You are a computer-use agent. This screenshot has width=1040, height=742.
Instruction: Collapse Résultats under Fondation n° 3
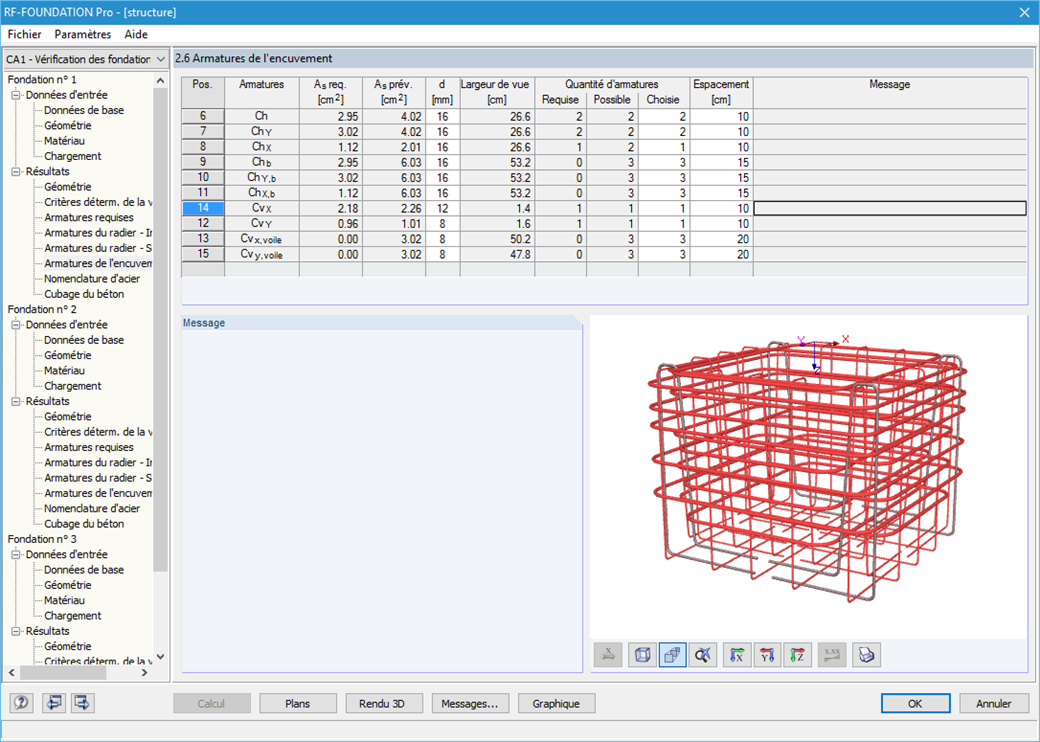tap(16, 631)
